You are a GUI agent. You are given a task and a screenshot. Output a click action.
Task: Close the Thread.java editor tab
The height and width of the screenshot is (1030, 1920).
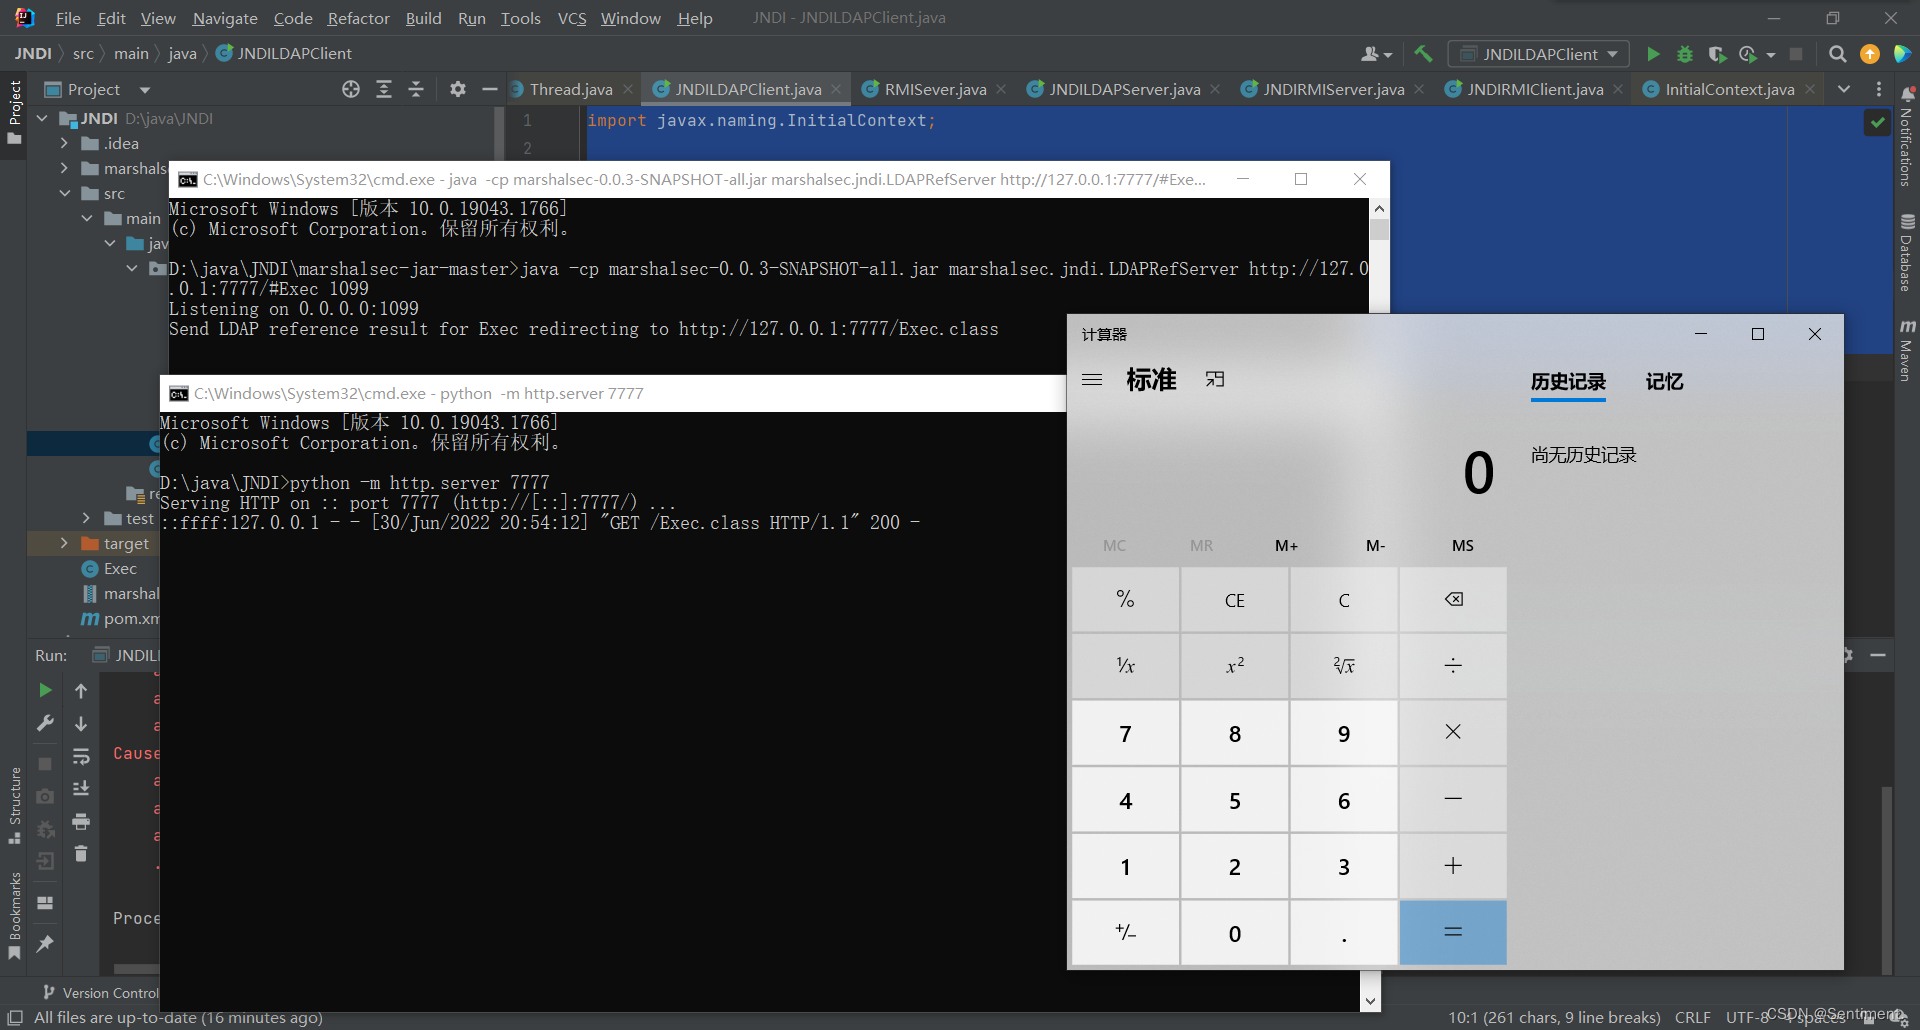628,89
